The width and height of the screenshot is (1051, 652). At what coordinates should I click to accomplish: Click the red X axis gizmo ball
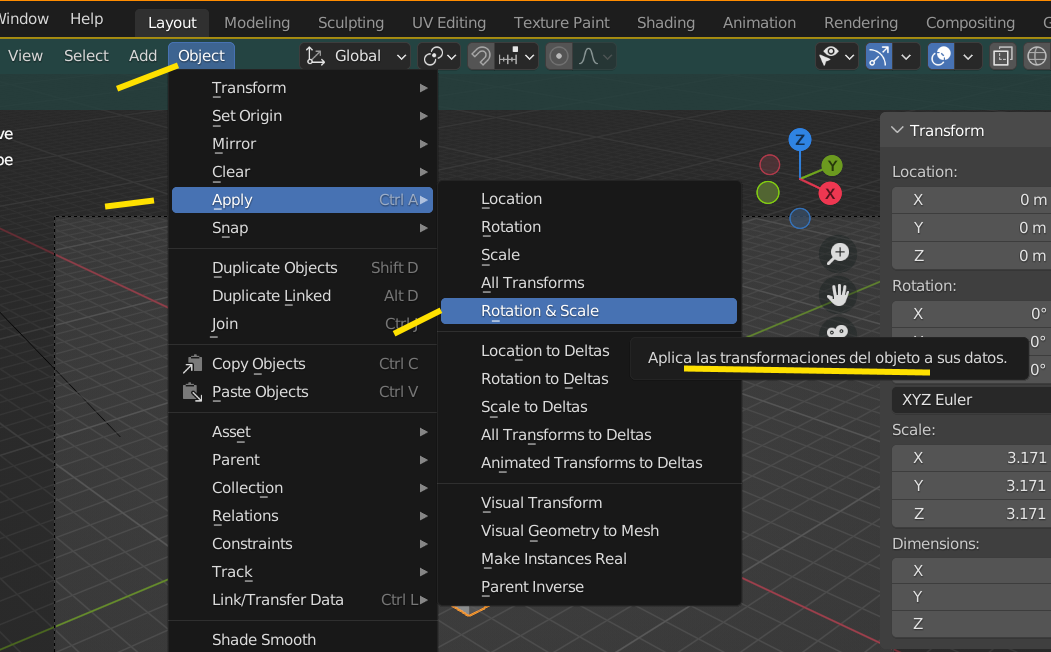830,194
